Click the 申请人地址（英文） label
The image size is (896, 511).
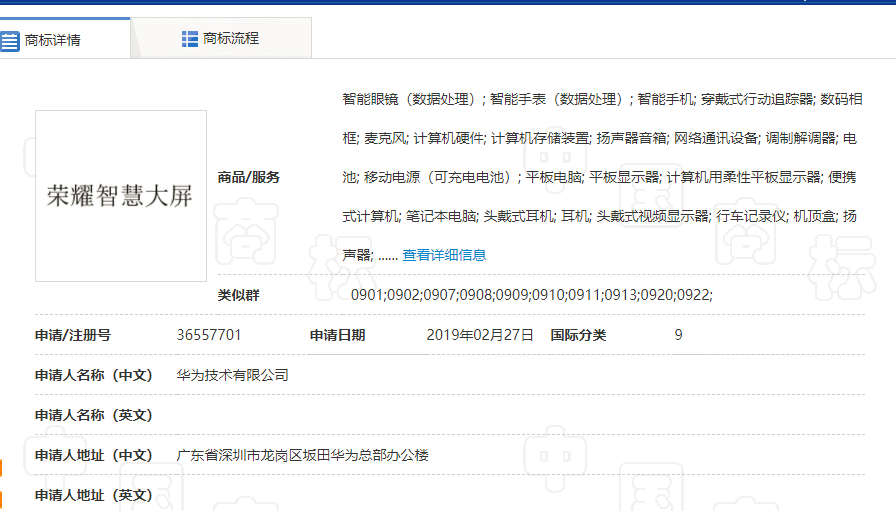coord(94,495)
